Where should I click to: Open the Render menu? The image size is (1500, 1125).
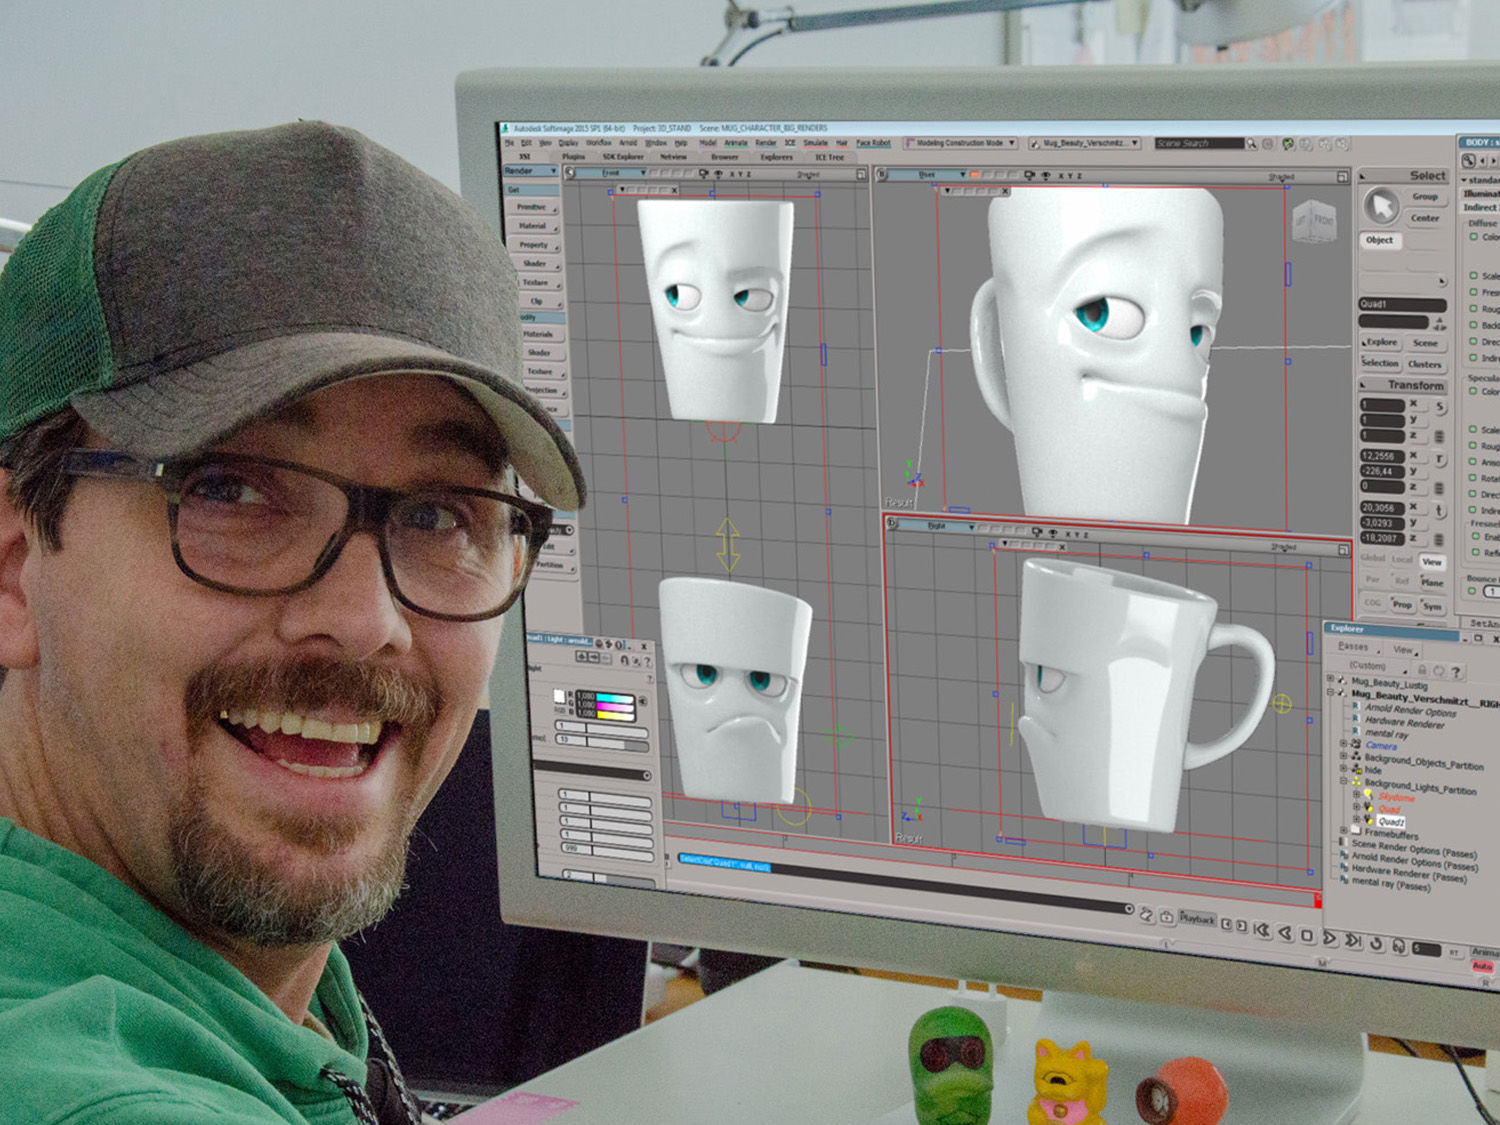[766, 142]
